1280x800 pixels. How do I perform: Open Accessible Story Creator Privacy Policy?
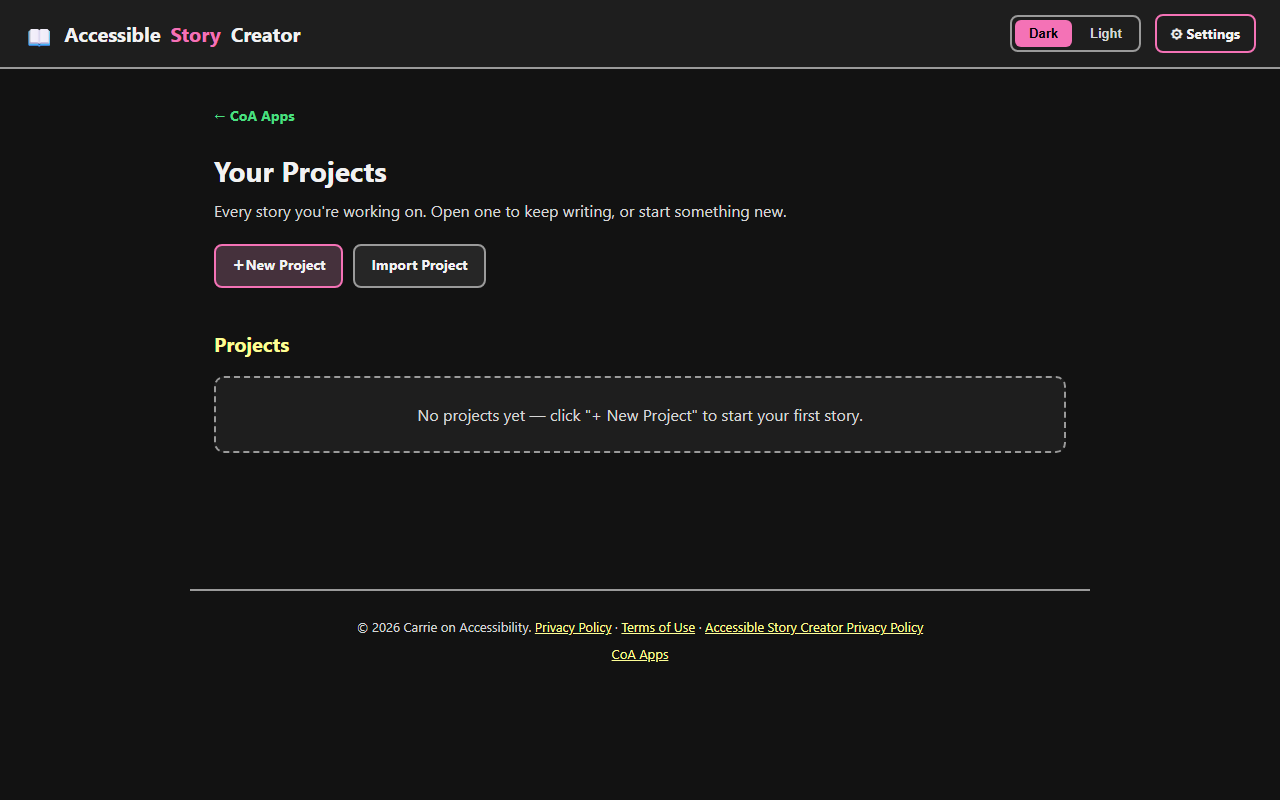point(814,627)
